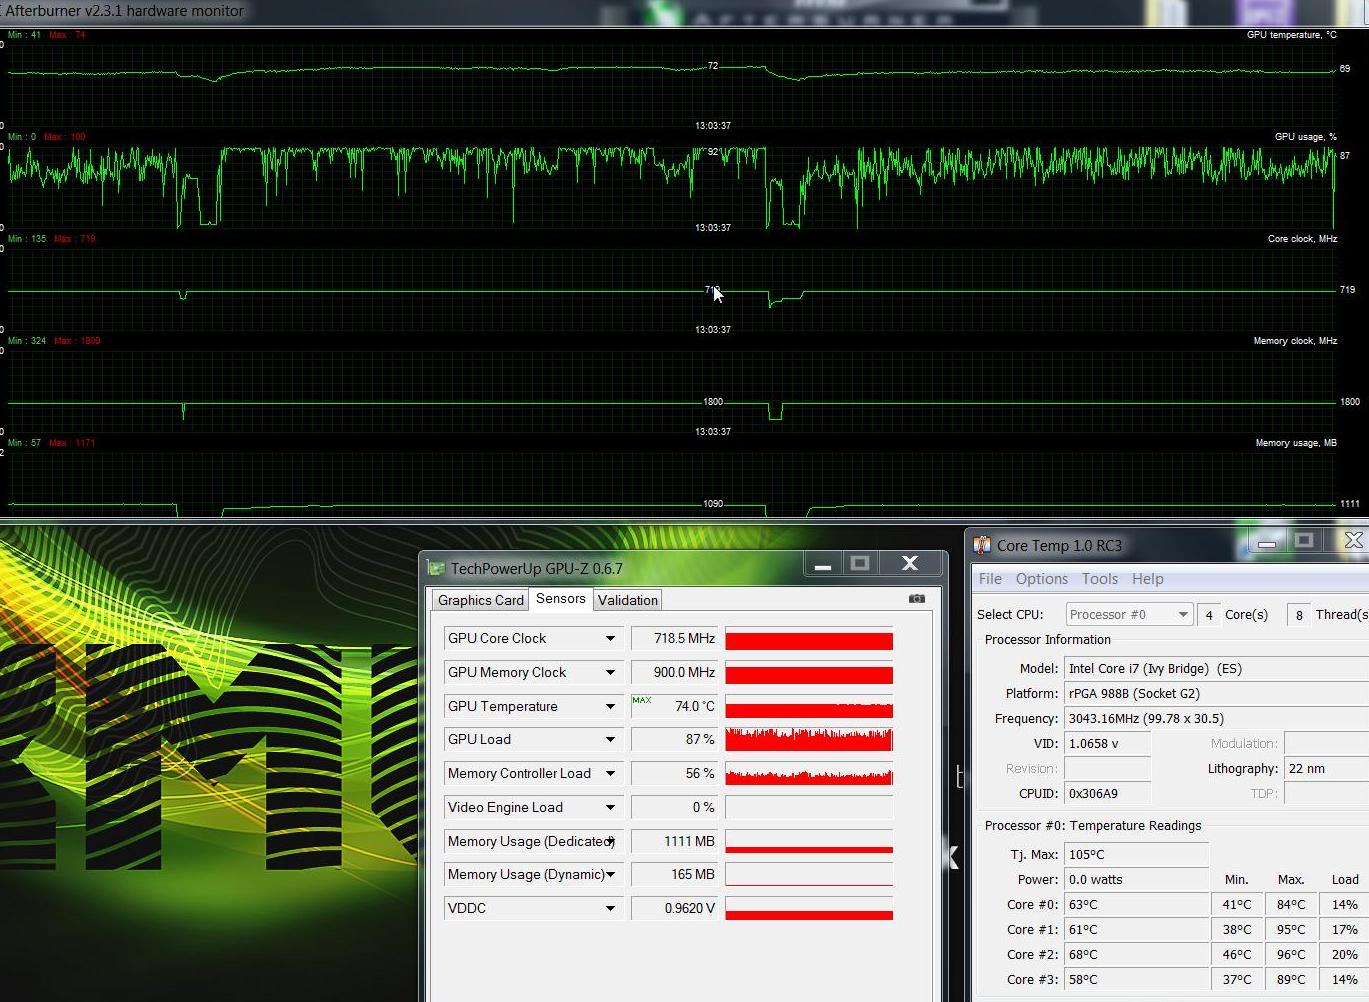
Task: Click the GPU Core Clock history bar
Action: [808, 638]
